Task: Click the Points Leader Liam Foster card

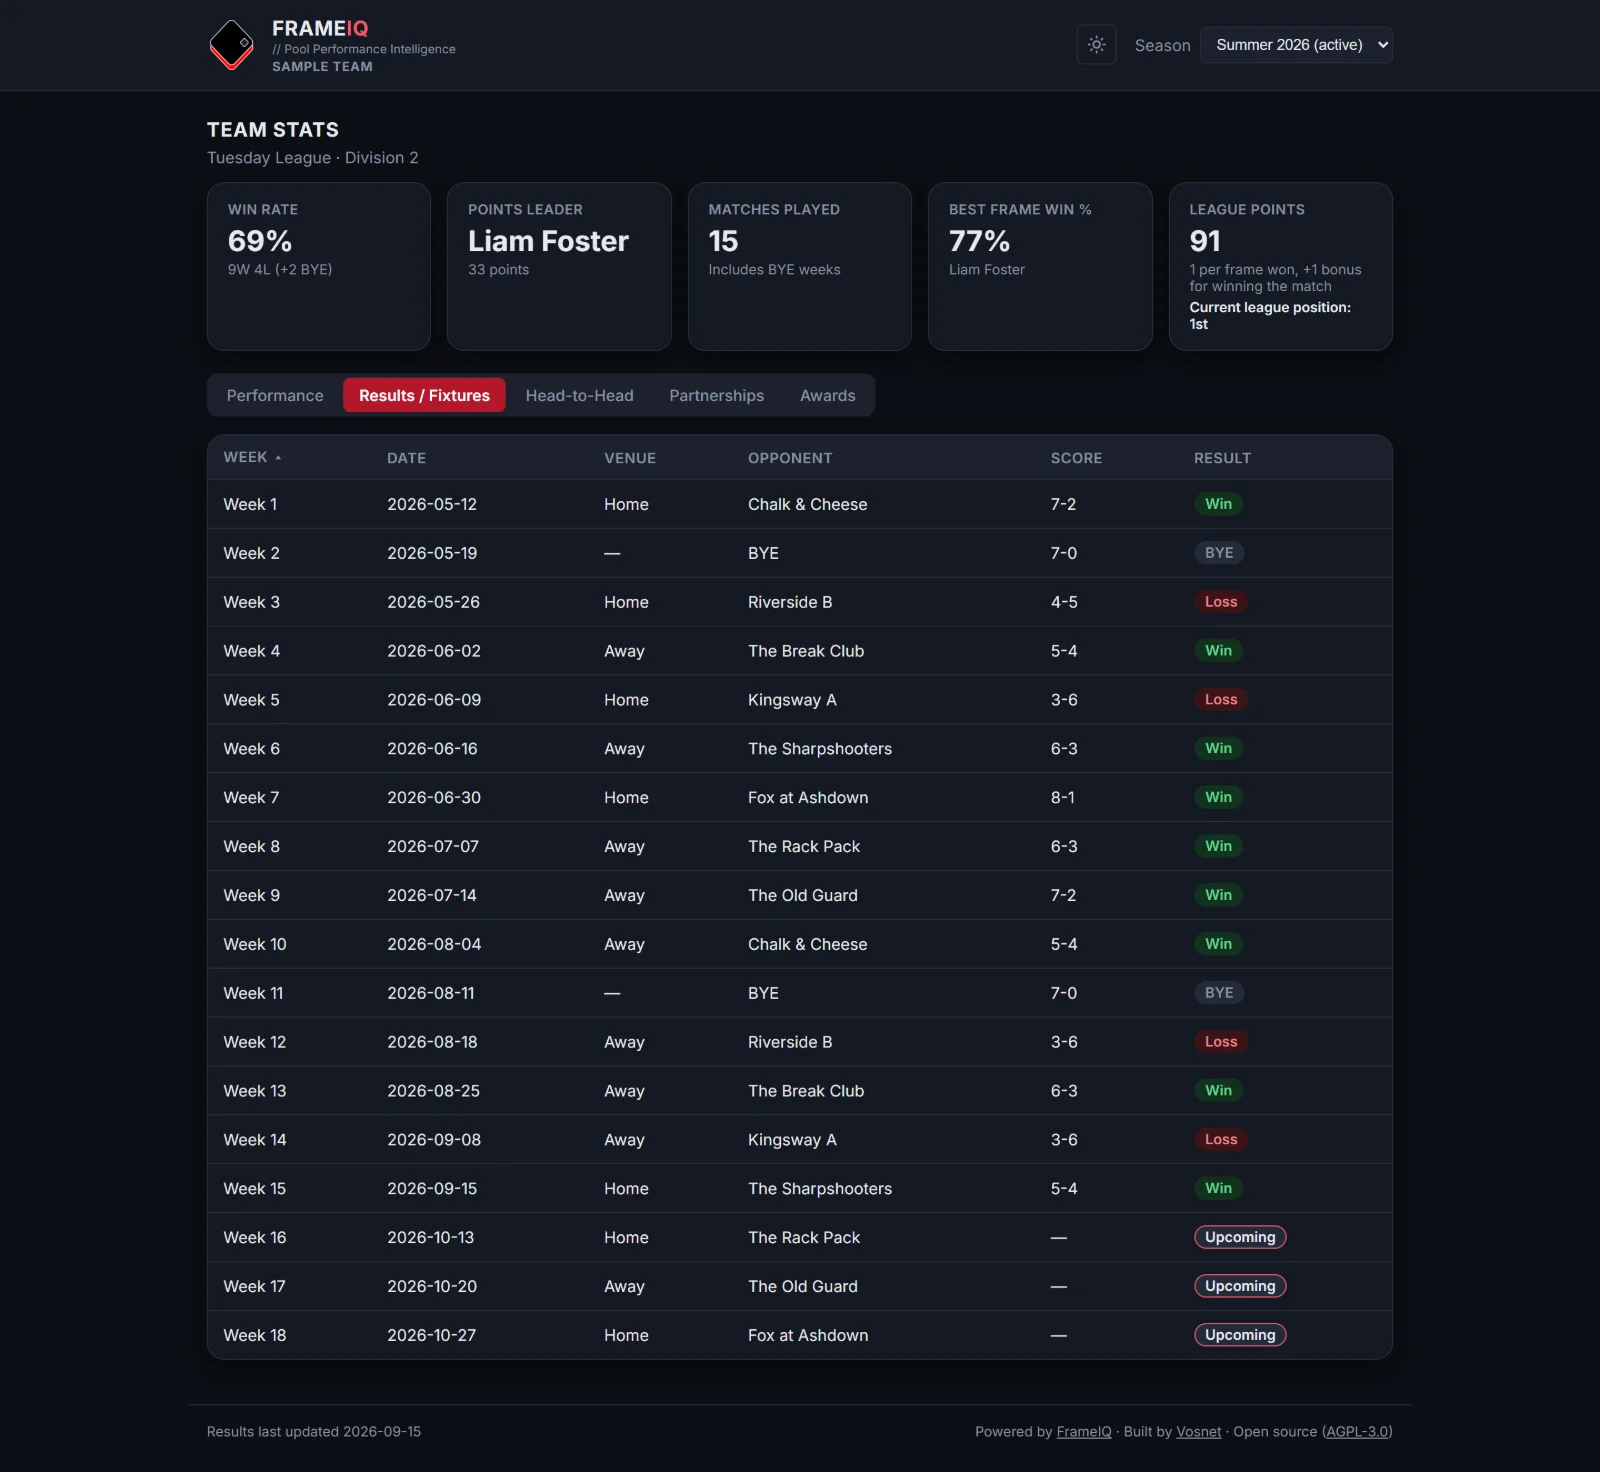Action: pos(559,266)
